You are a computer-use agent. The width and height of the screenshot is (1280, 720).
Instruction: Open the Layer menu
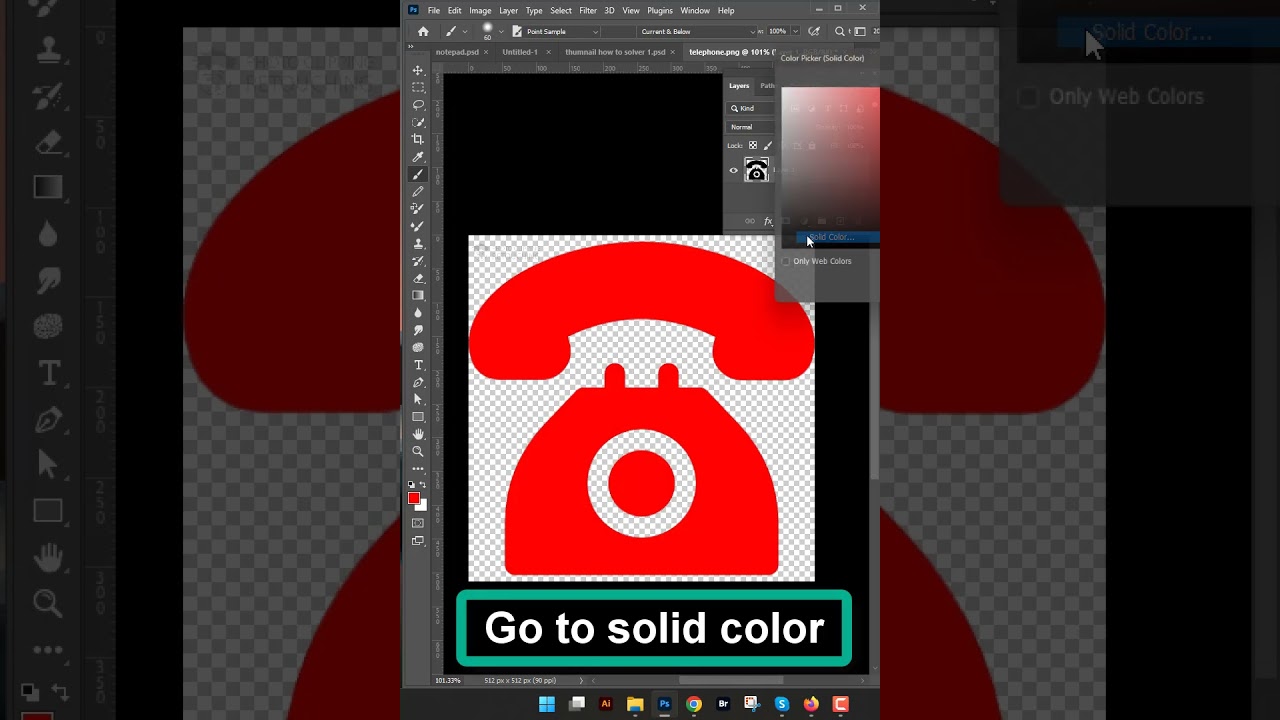point(508,10)
